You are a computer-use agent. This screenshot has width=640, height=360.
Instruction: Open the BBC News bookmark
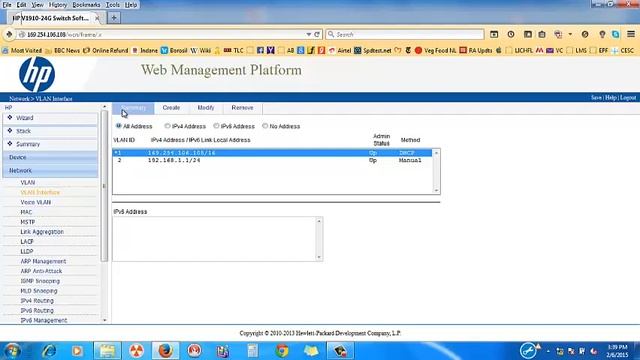(62, 51)
